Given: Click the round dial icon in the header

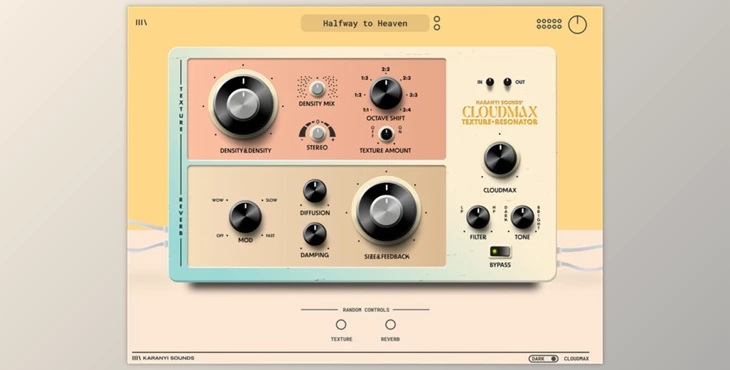Looking at the screenshot, I should tap(577, 24).
